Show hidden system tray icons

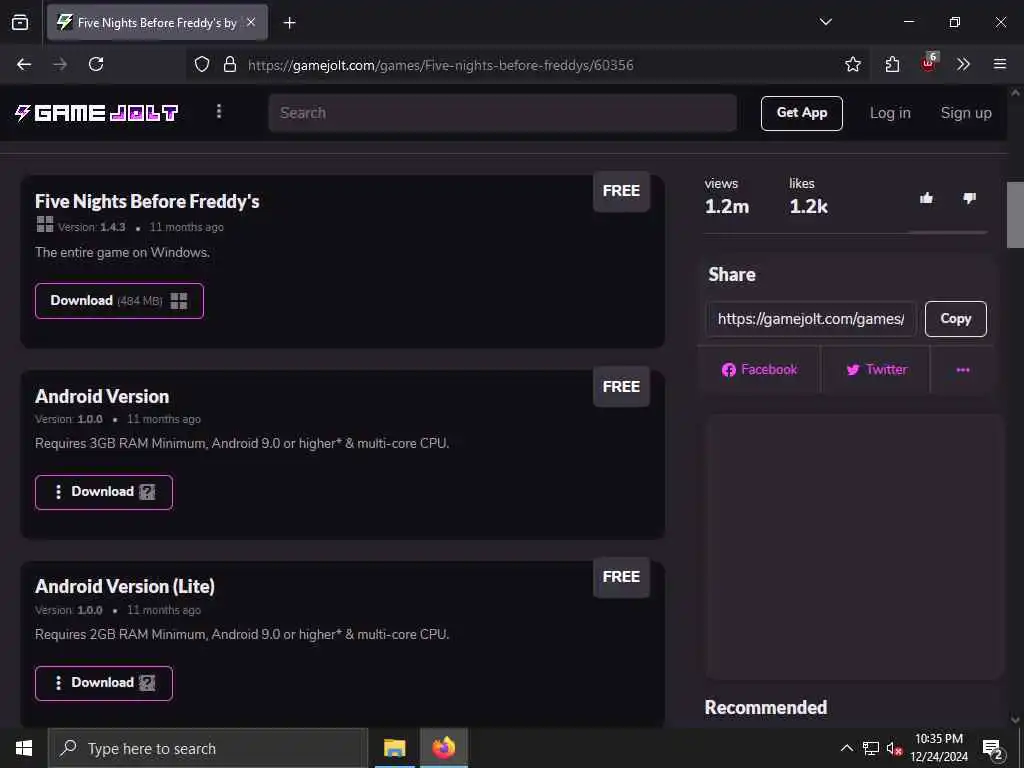tap(846, 748)
